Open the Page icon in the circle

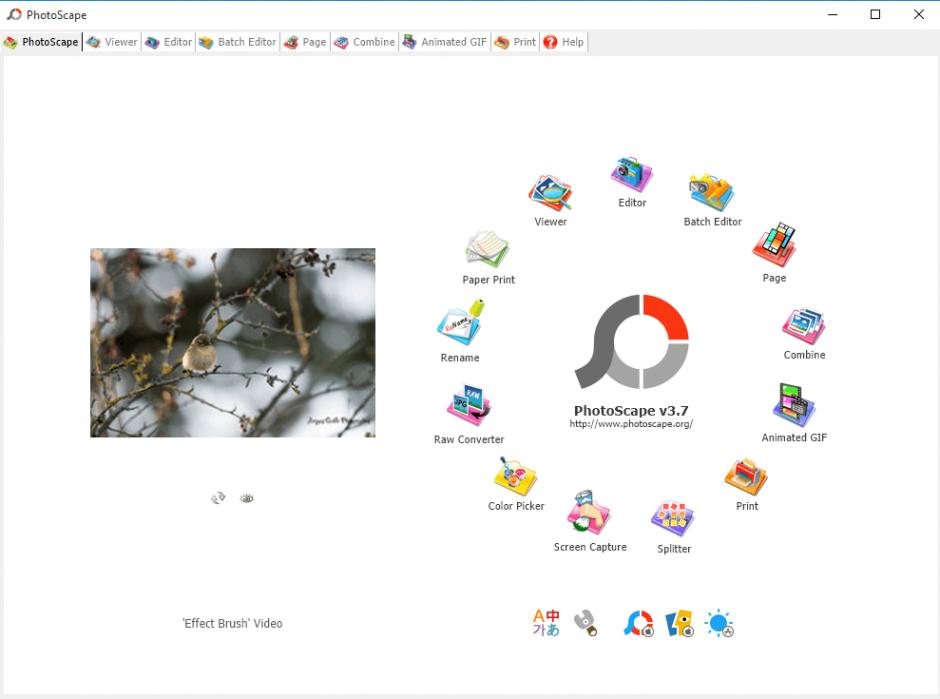pos(774,246)
